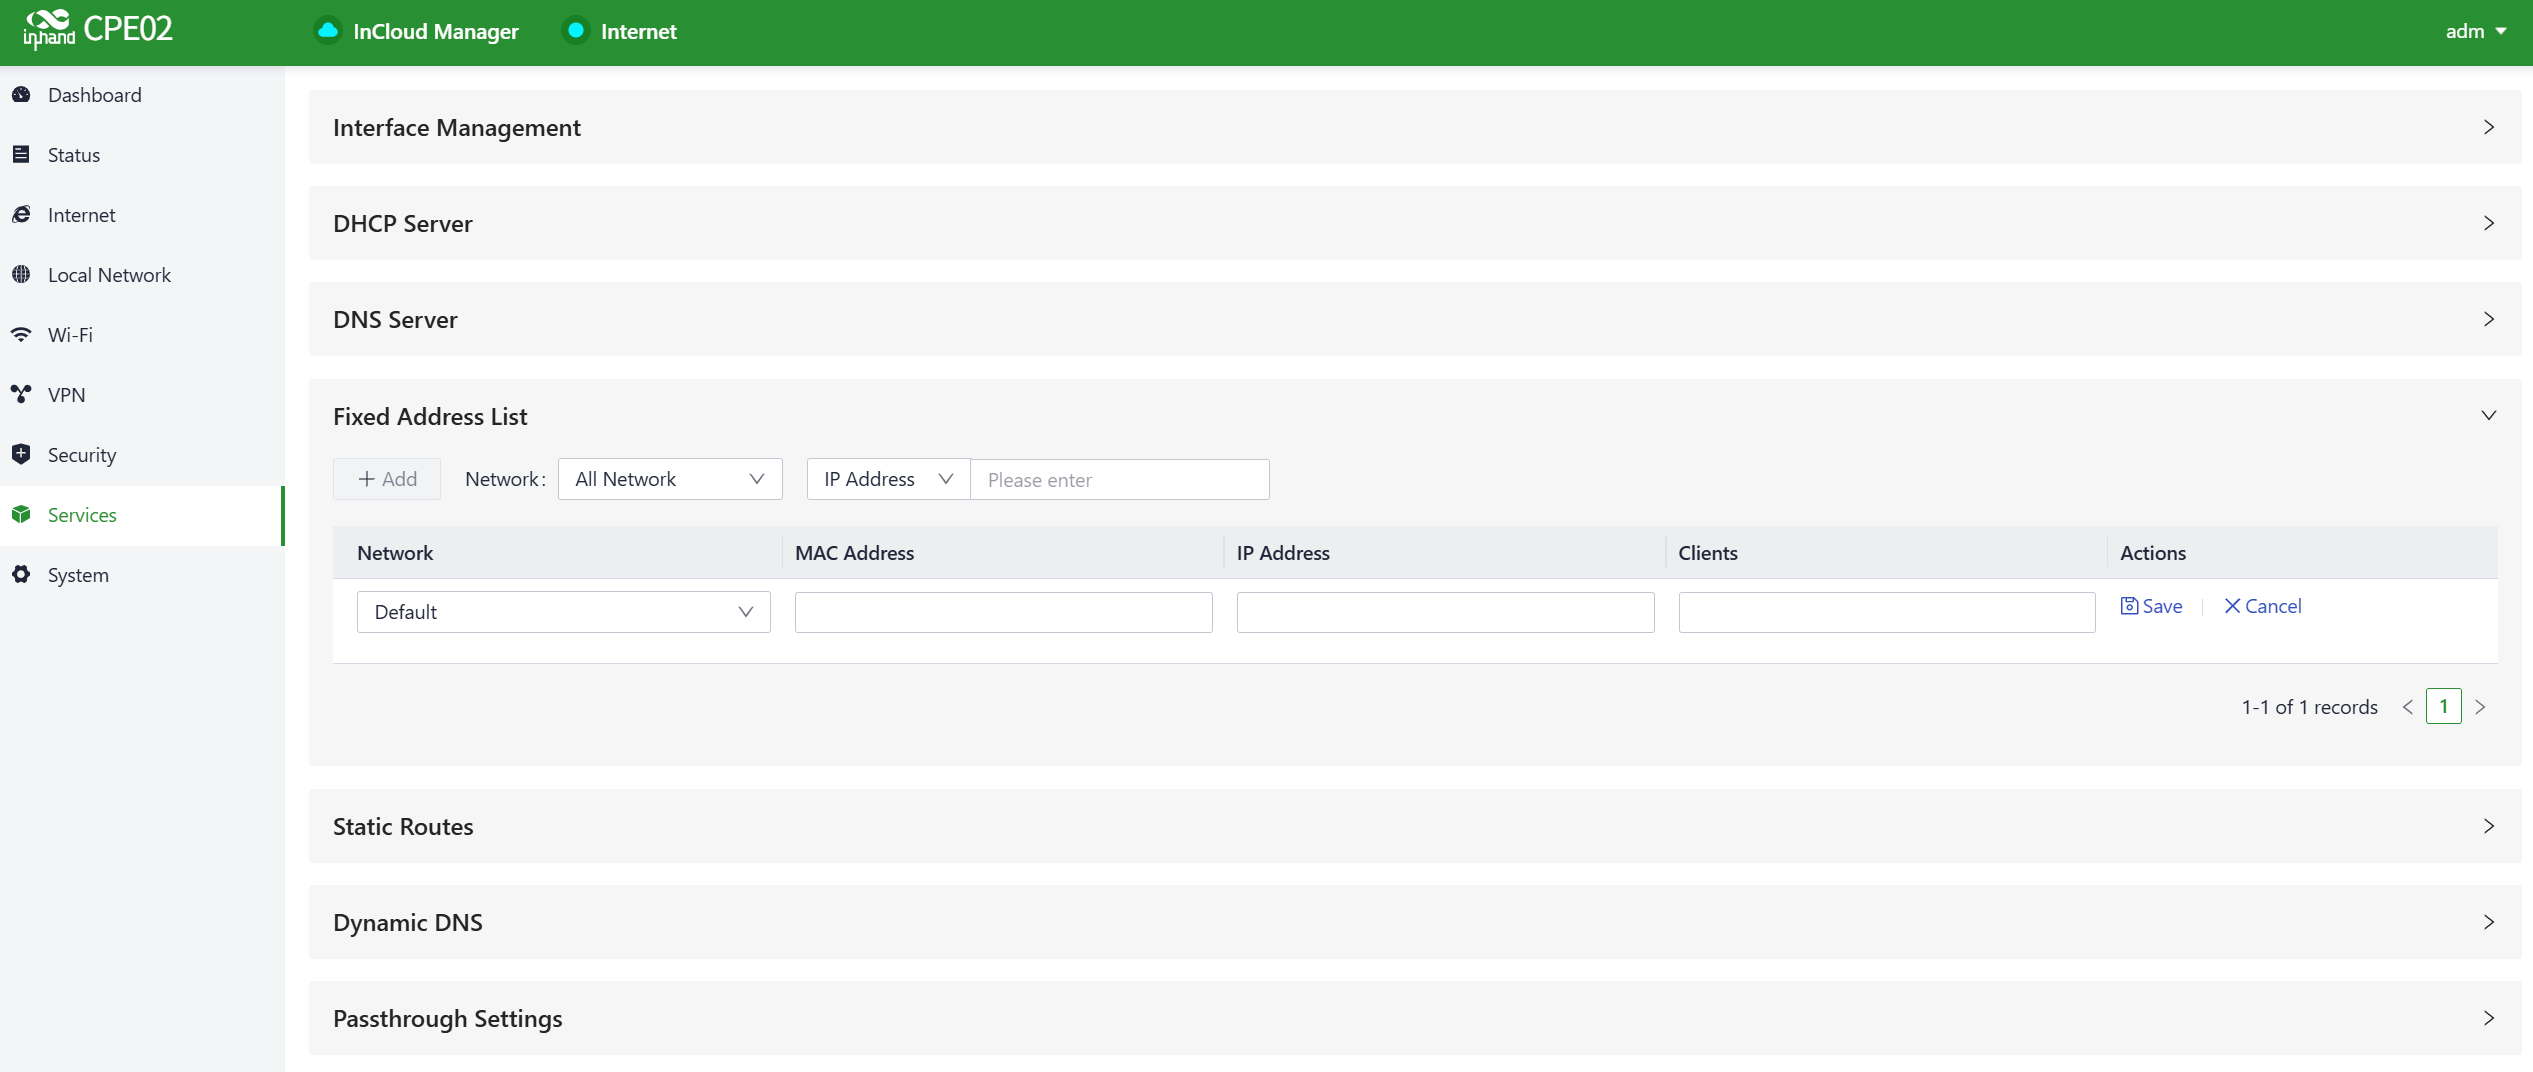Open the IP Address search type dropdown
The width and height of the screenshot is (2533, 1072).
(x=887, y=479)
